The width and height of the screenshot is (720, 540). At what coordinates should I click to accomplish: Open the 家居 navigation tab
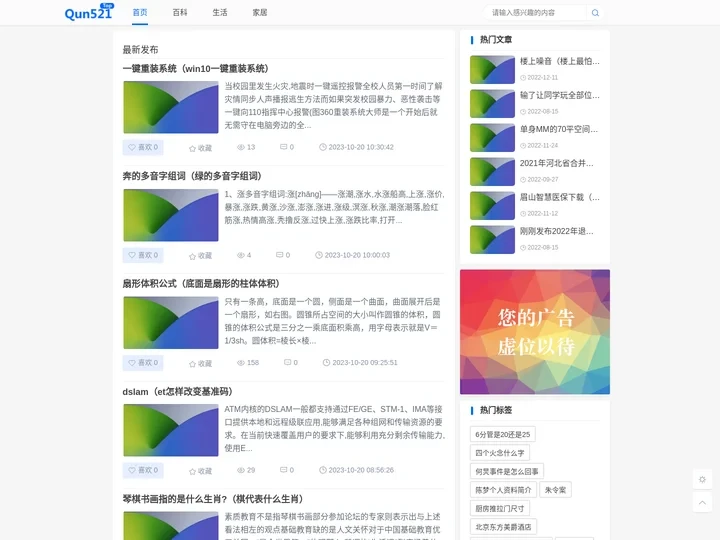259,12
